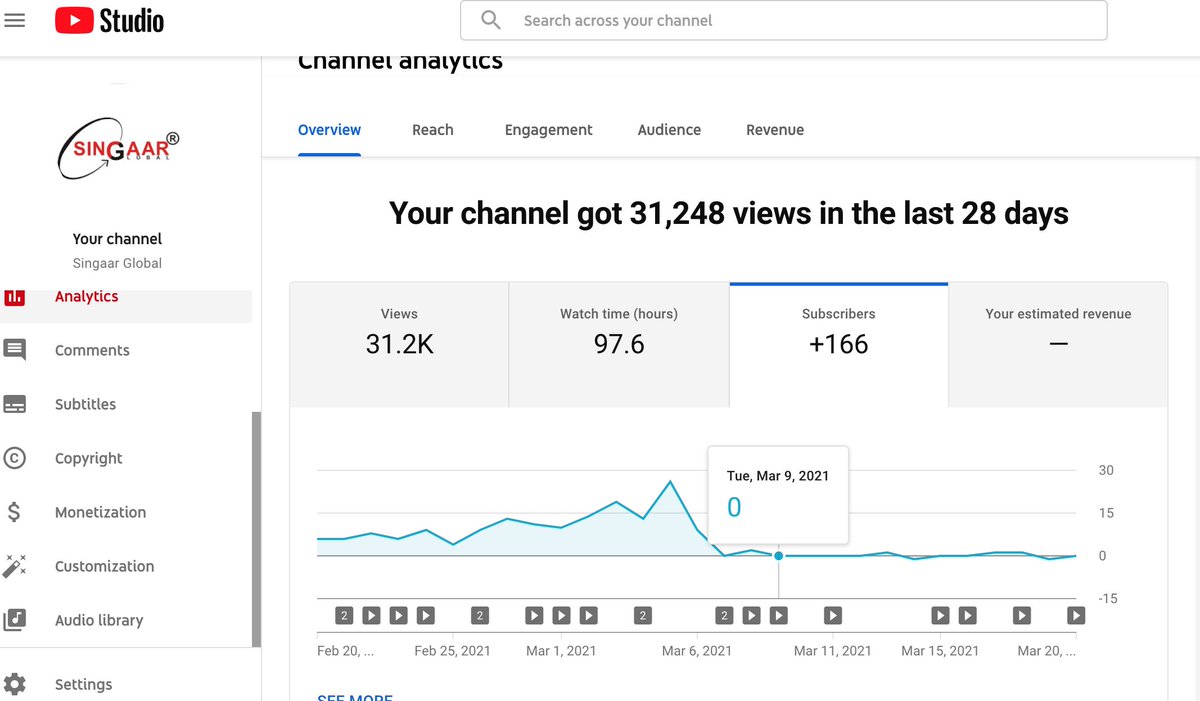Viewport: 1200px width, 701px height.
Task: Select the Analytics bar-chart icon in sidebar
Action: [14, 297]
